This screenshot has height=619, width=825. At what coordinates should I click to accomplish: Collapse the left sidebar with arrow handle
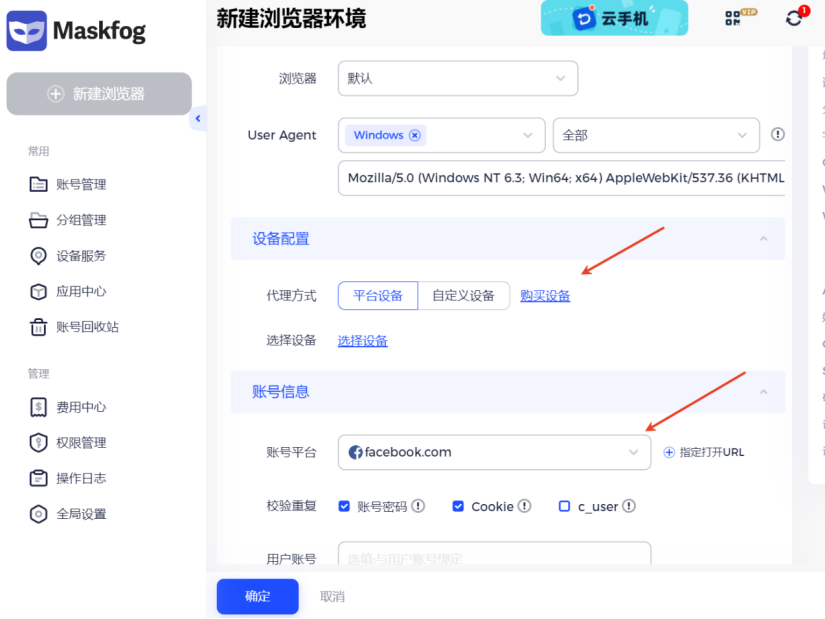197,119
